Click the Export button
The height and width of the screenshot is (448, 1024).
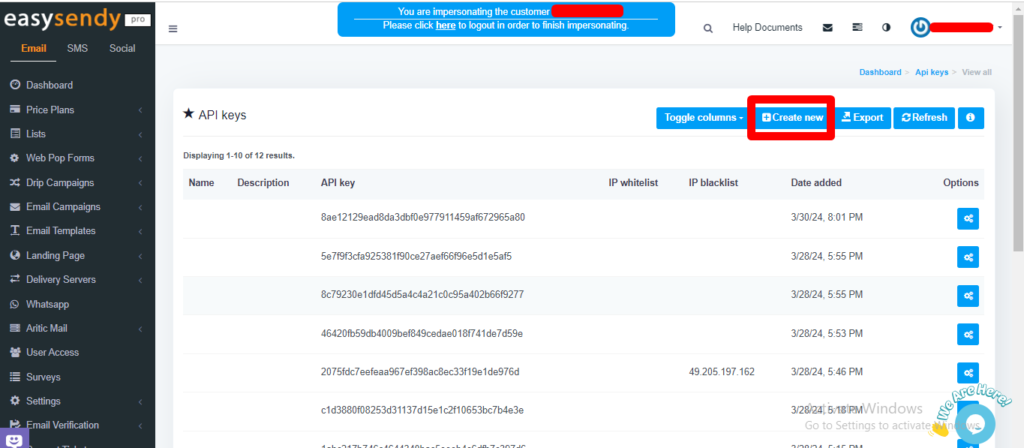tap(861, 118)
